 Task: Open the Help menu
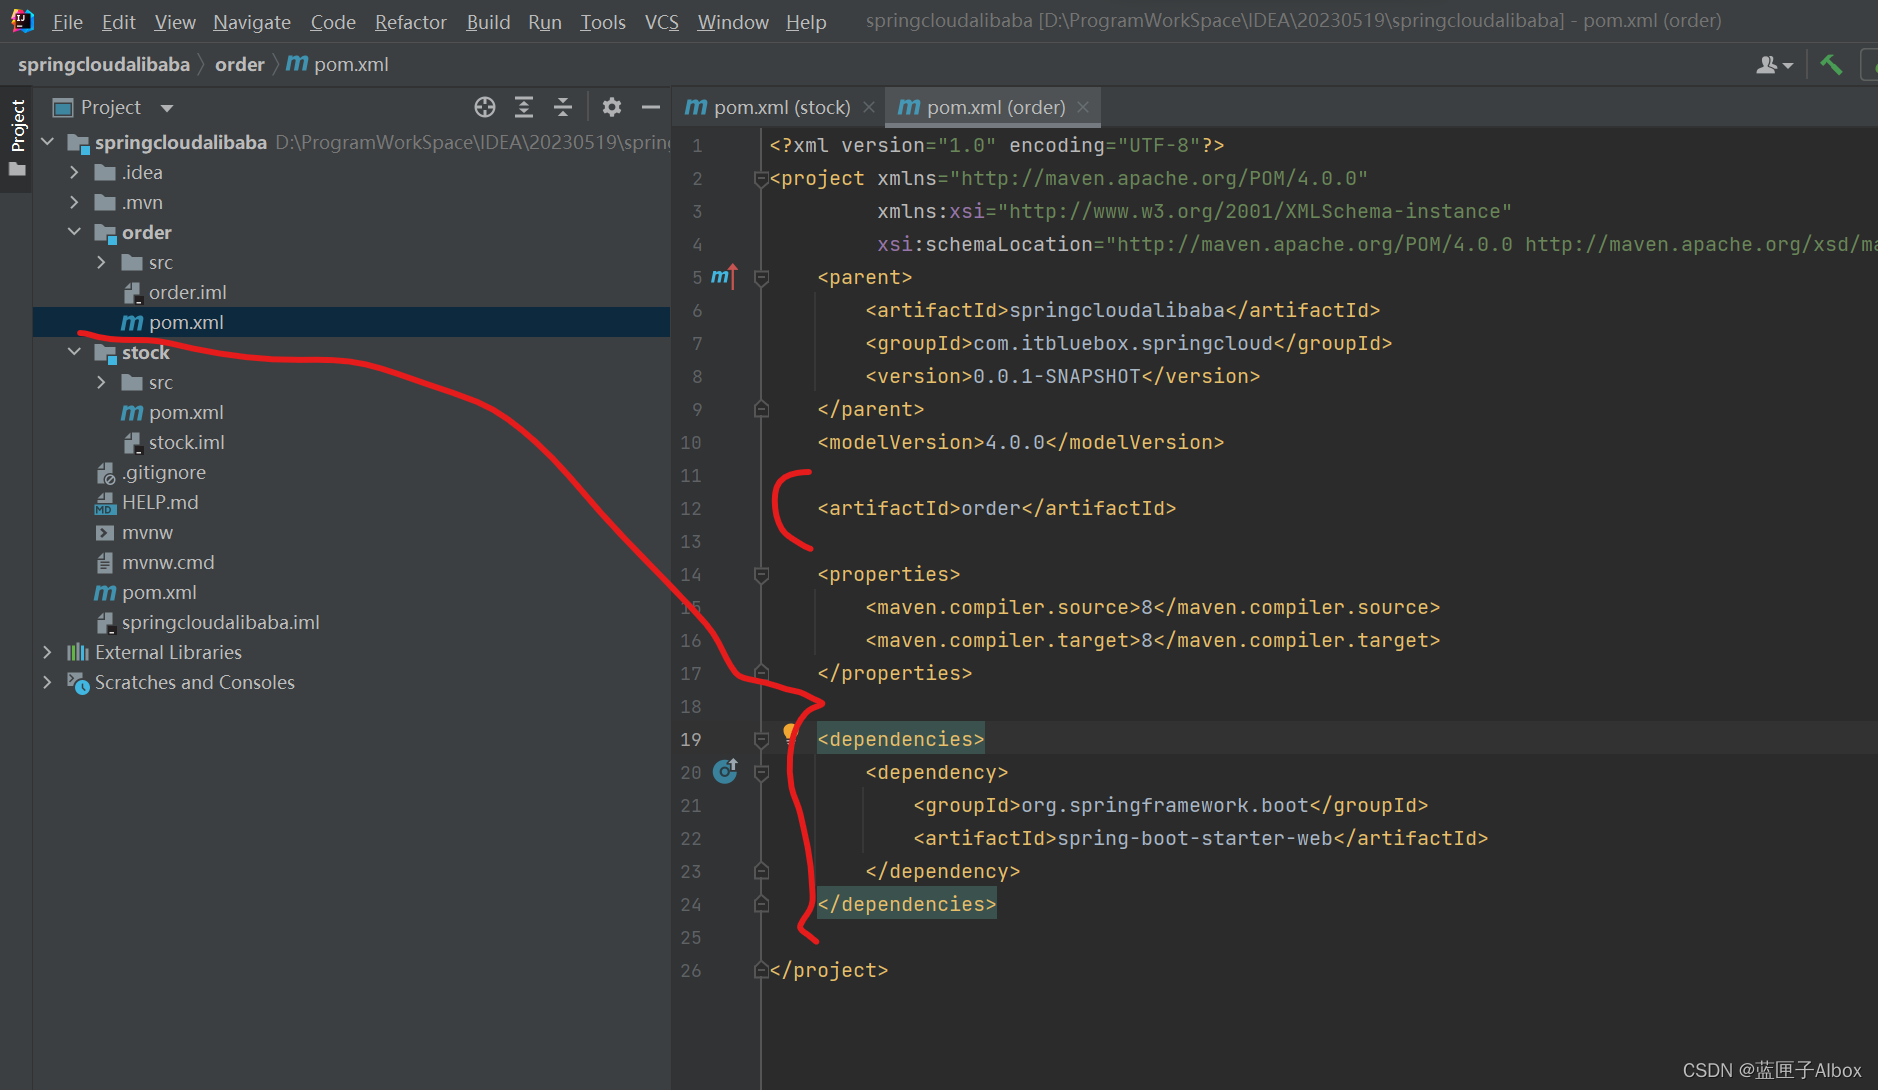[806, 22]
